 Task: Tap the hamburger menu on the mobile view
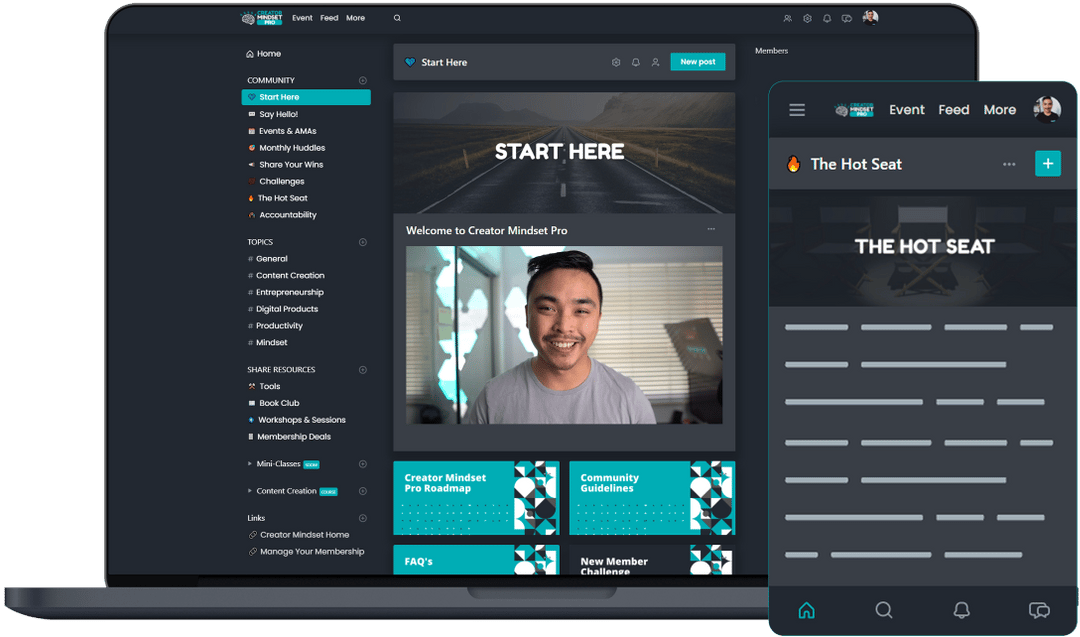coord(797,110)
